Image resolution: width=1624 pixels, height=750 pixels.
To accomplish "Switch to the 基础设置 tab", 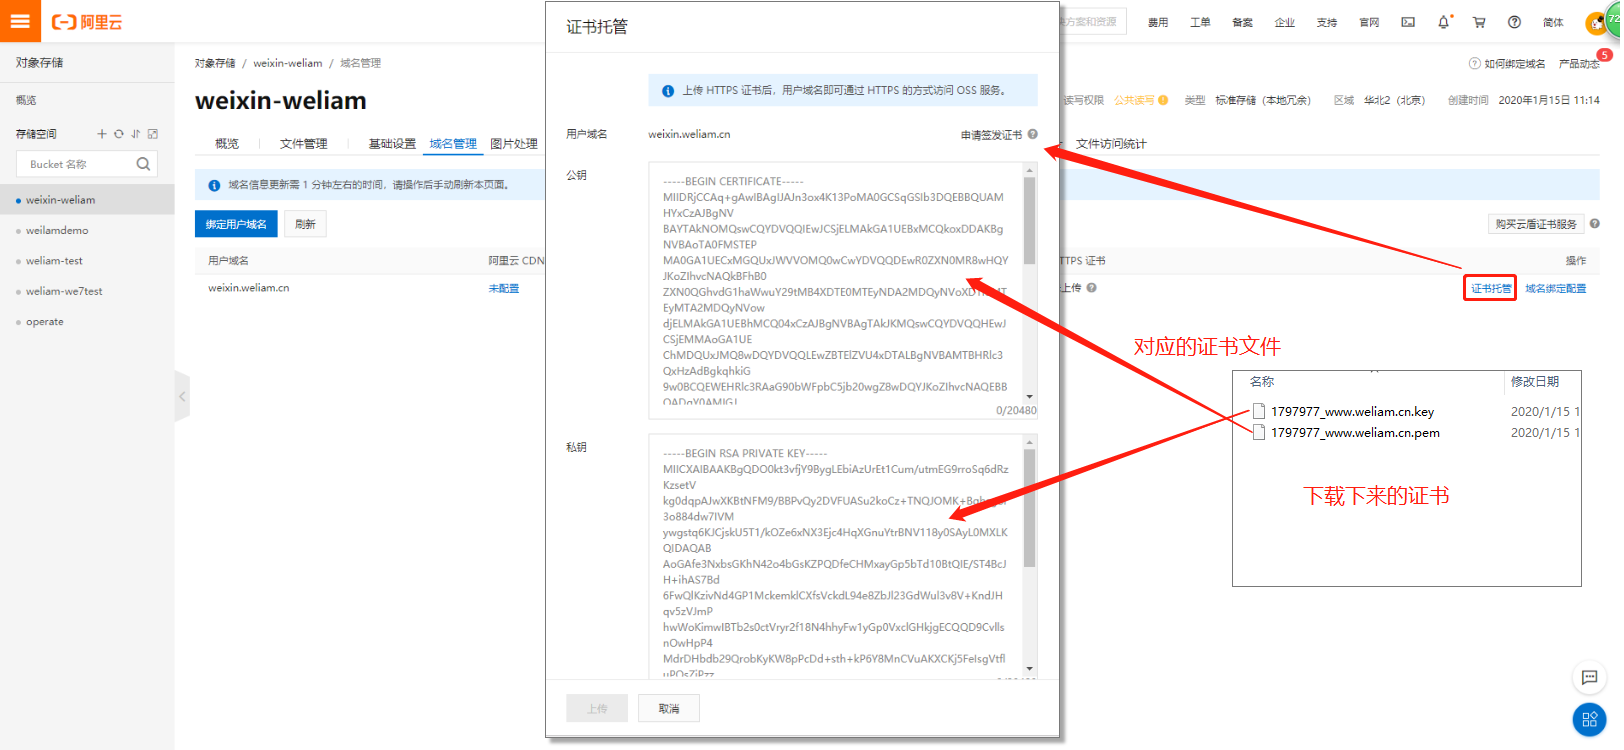I will pos(392,144).
